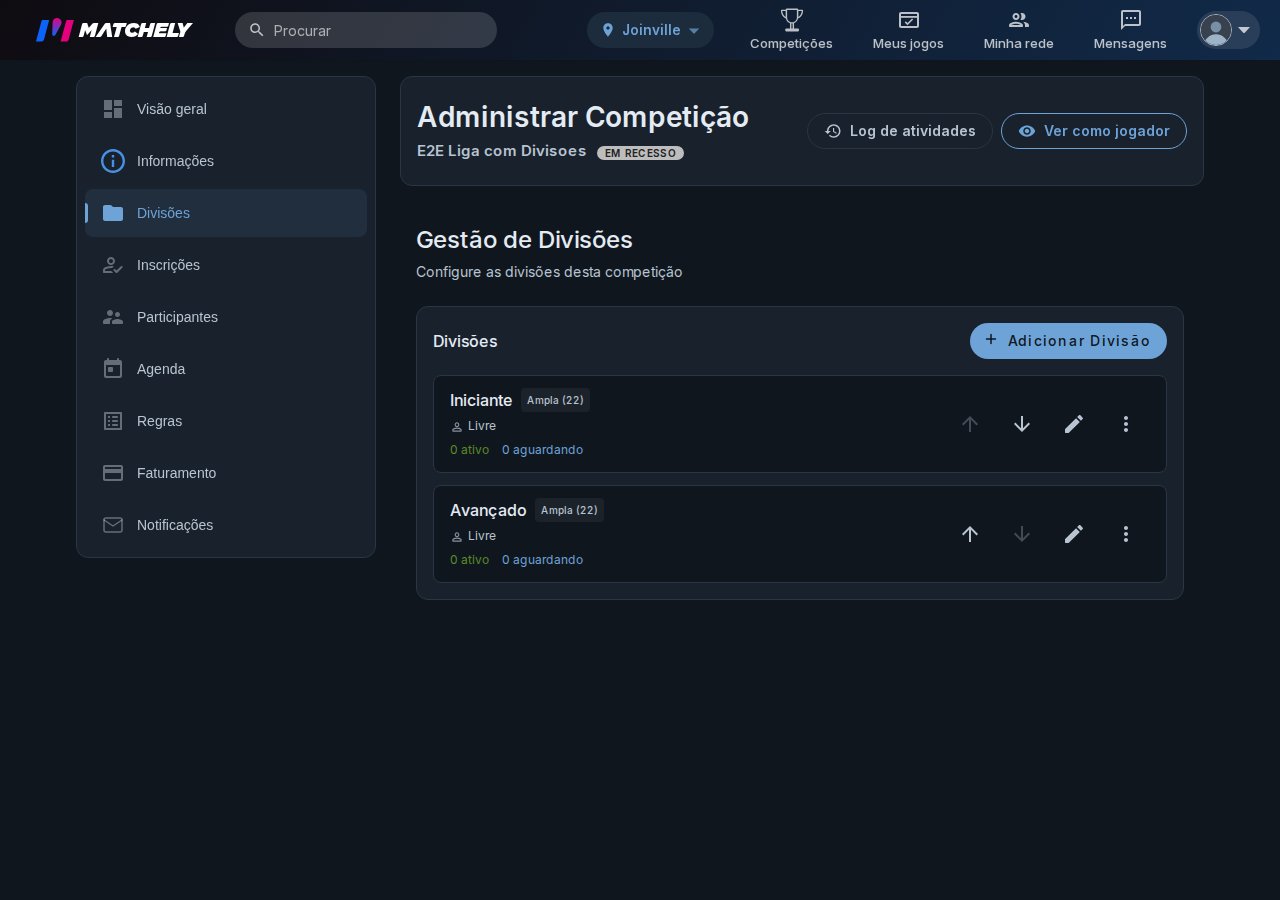1280x900 pixels.
Task: Click Livre label under Avançado
Action: [482, 536]
